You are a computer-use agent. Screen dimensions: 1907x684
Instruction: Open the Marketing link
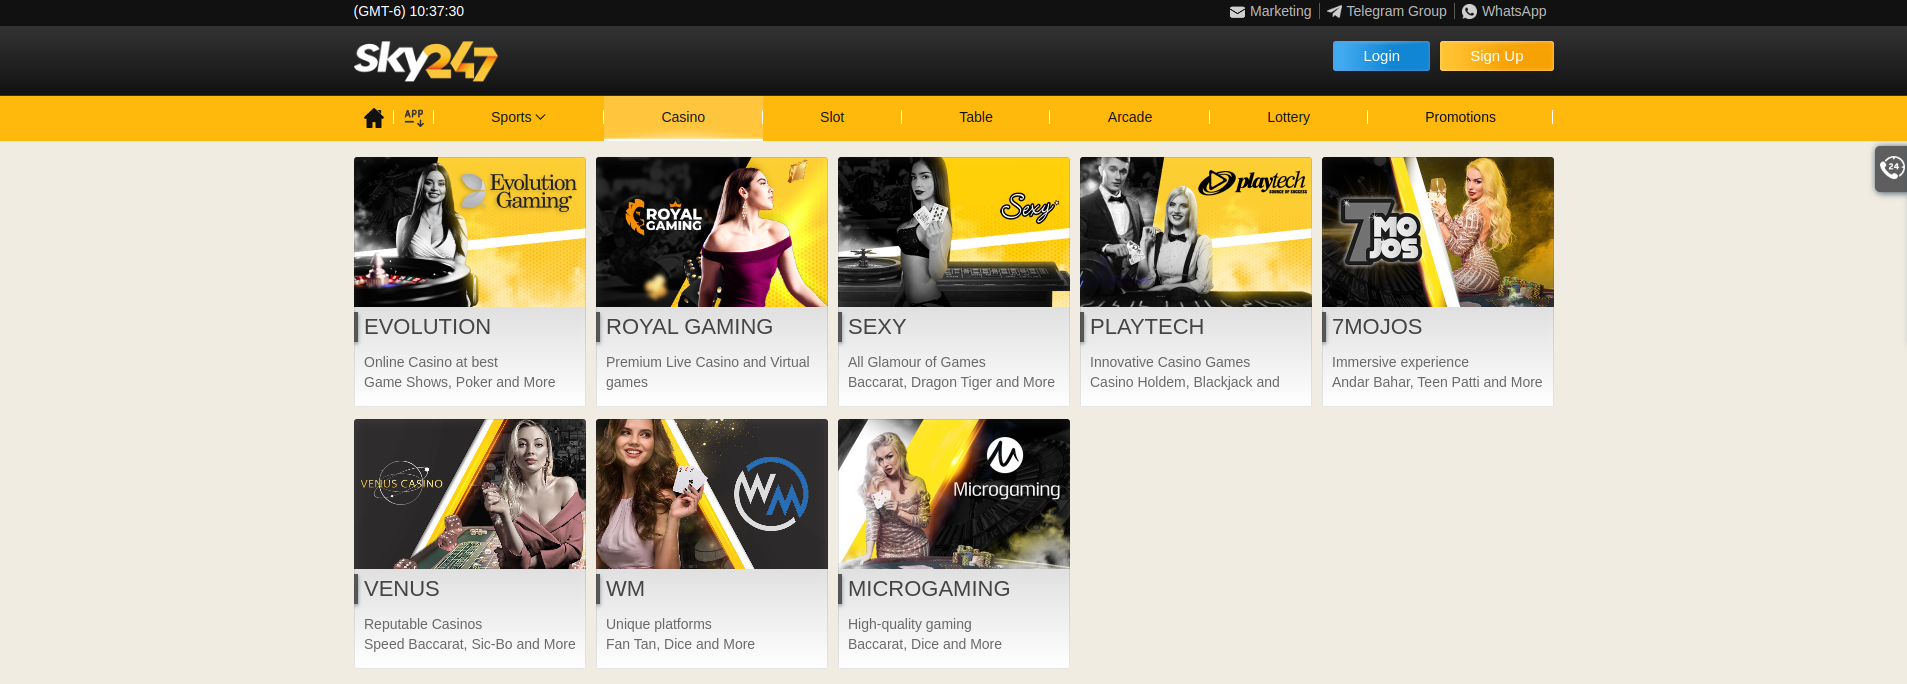(1280, 11)
